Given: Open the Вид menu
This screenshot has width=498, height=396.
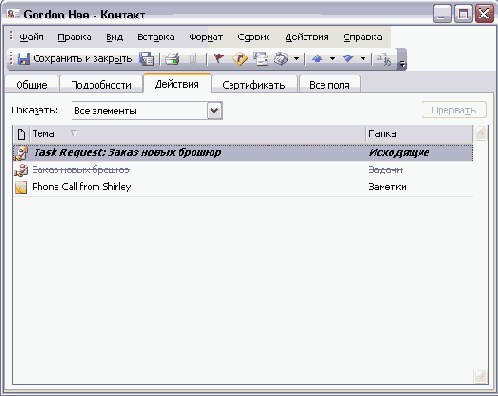Looking at the screenshot, I should [115, 37].
